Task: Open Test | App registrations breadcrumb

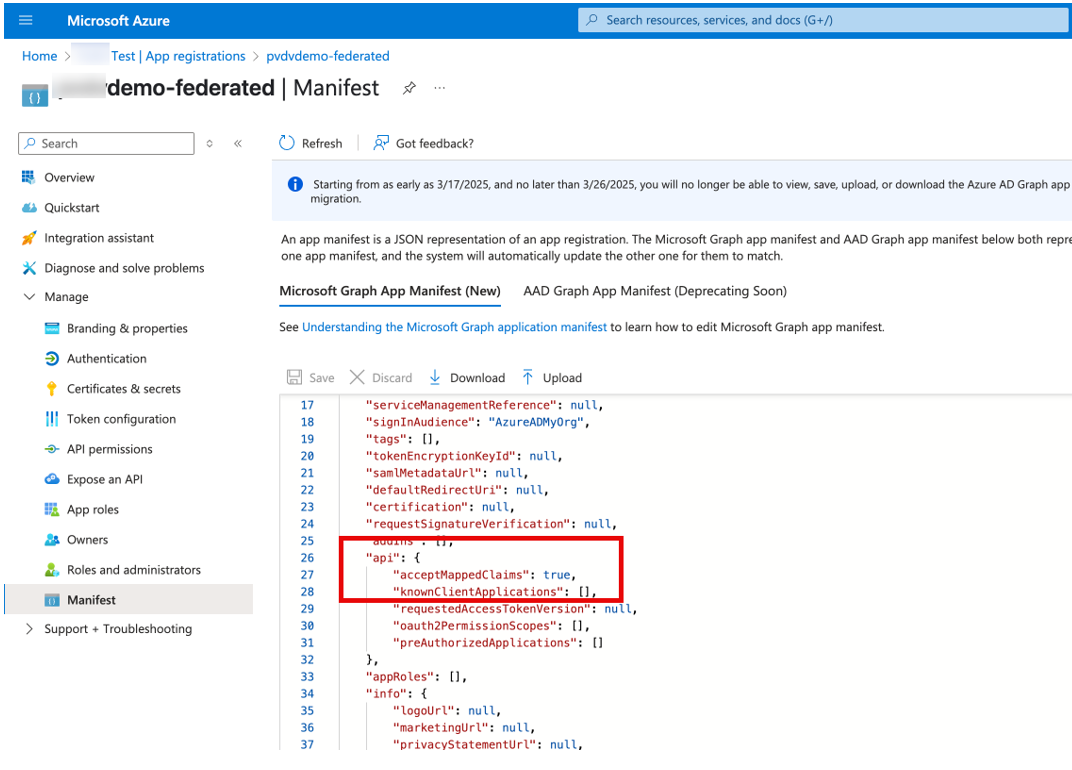Action: coord(178,56)
